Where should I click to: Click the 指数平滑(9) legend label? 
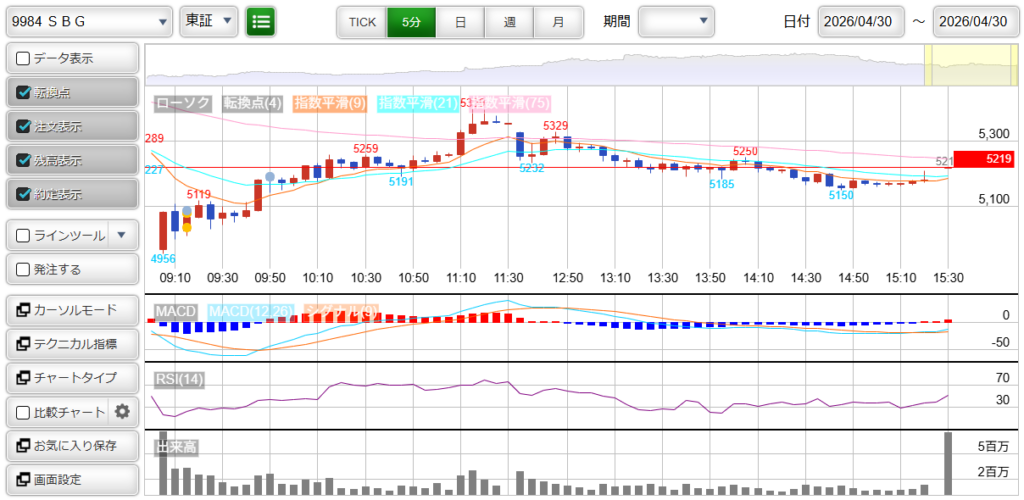coord(331,103)
